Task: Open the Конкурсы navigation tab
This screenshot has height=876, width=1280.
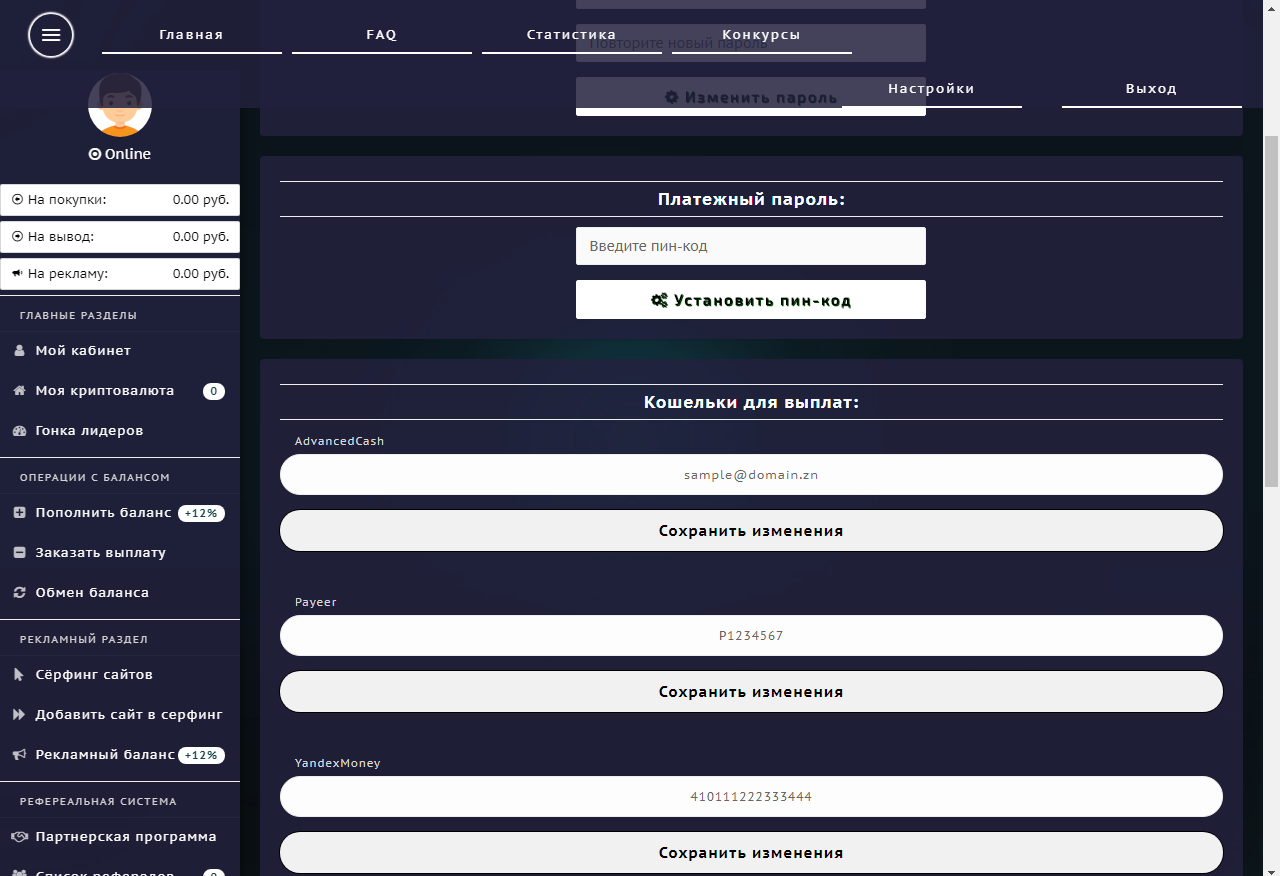Action: tap(761, 35)
